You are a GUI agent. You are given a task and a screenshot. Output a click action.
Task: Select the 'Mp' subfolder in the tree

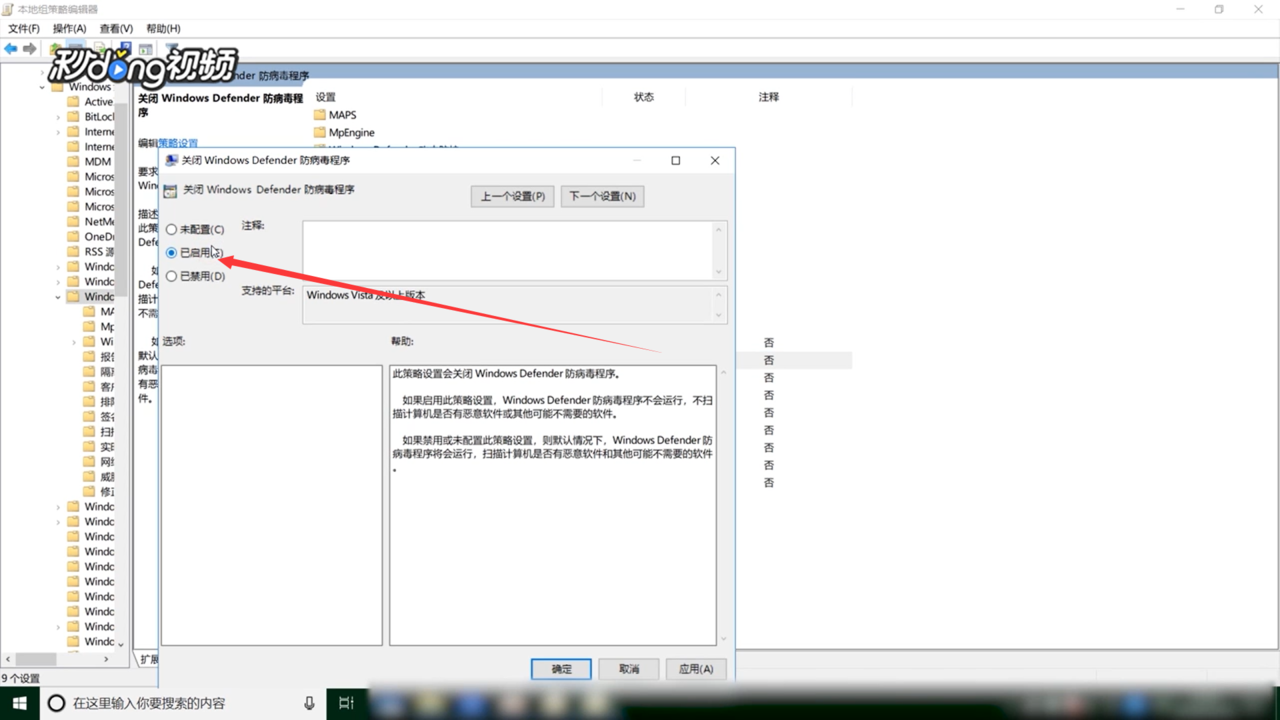(100, 327)
